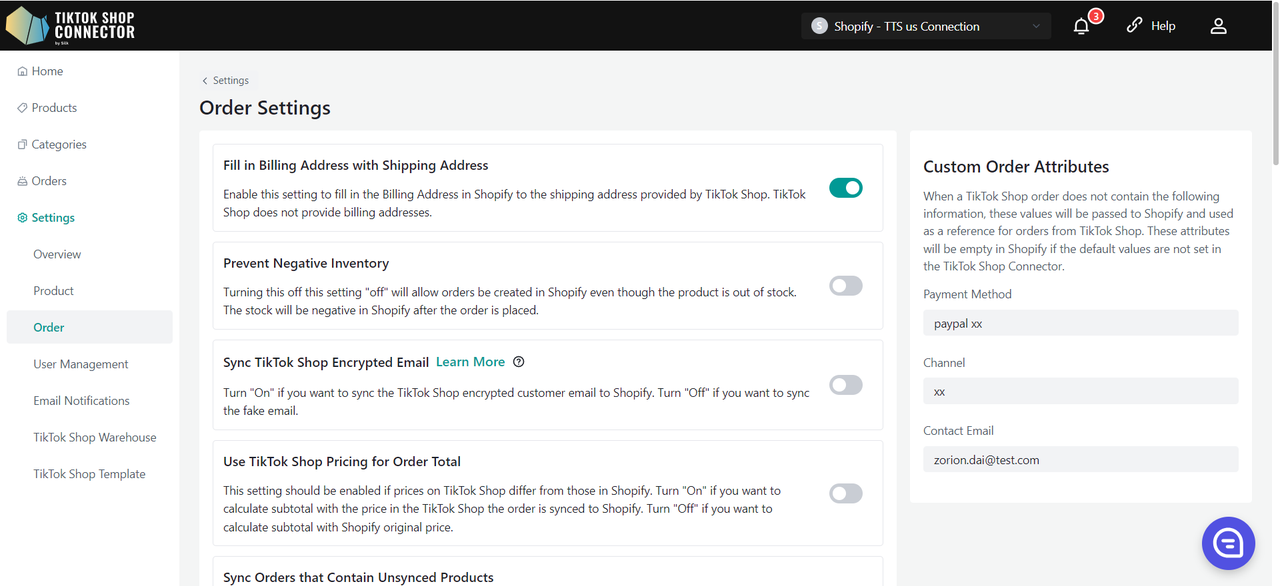The width and height of the screenshot is (1280, 586).
Task: Open the chat support bubble
Action: point(1227,543)
